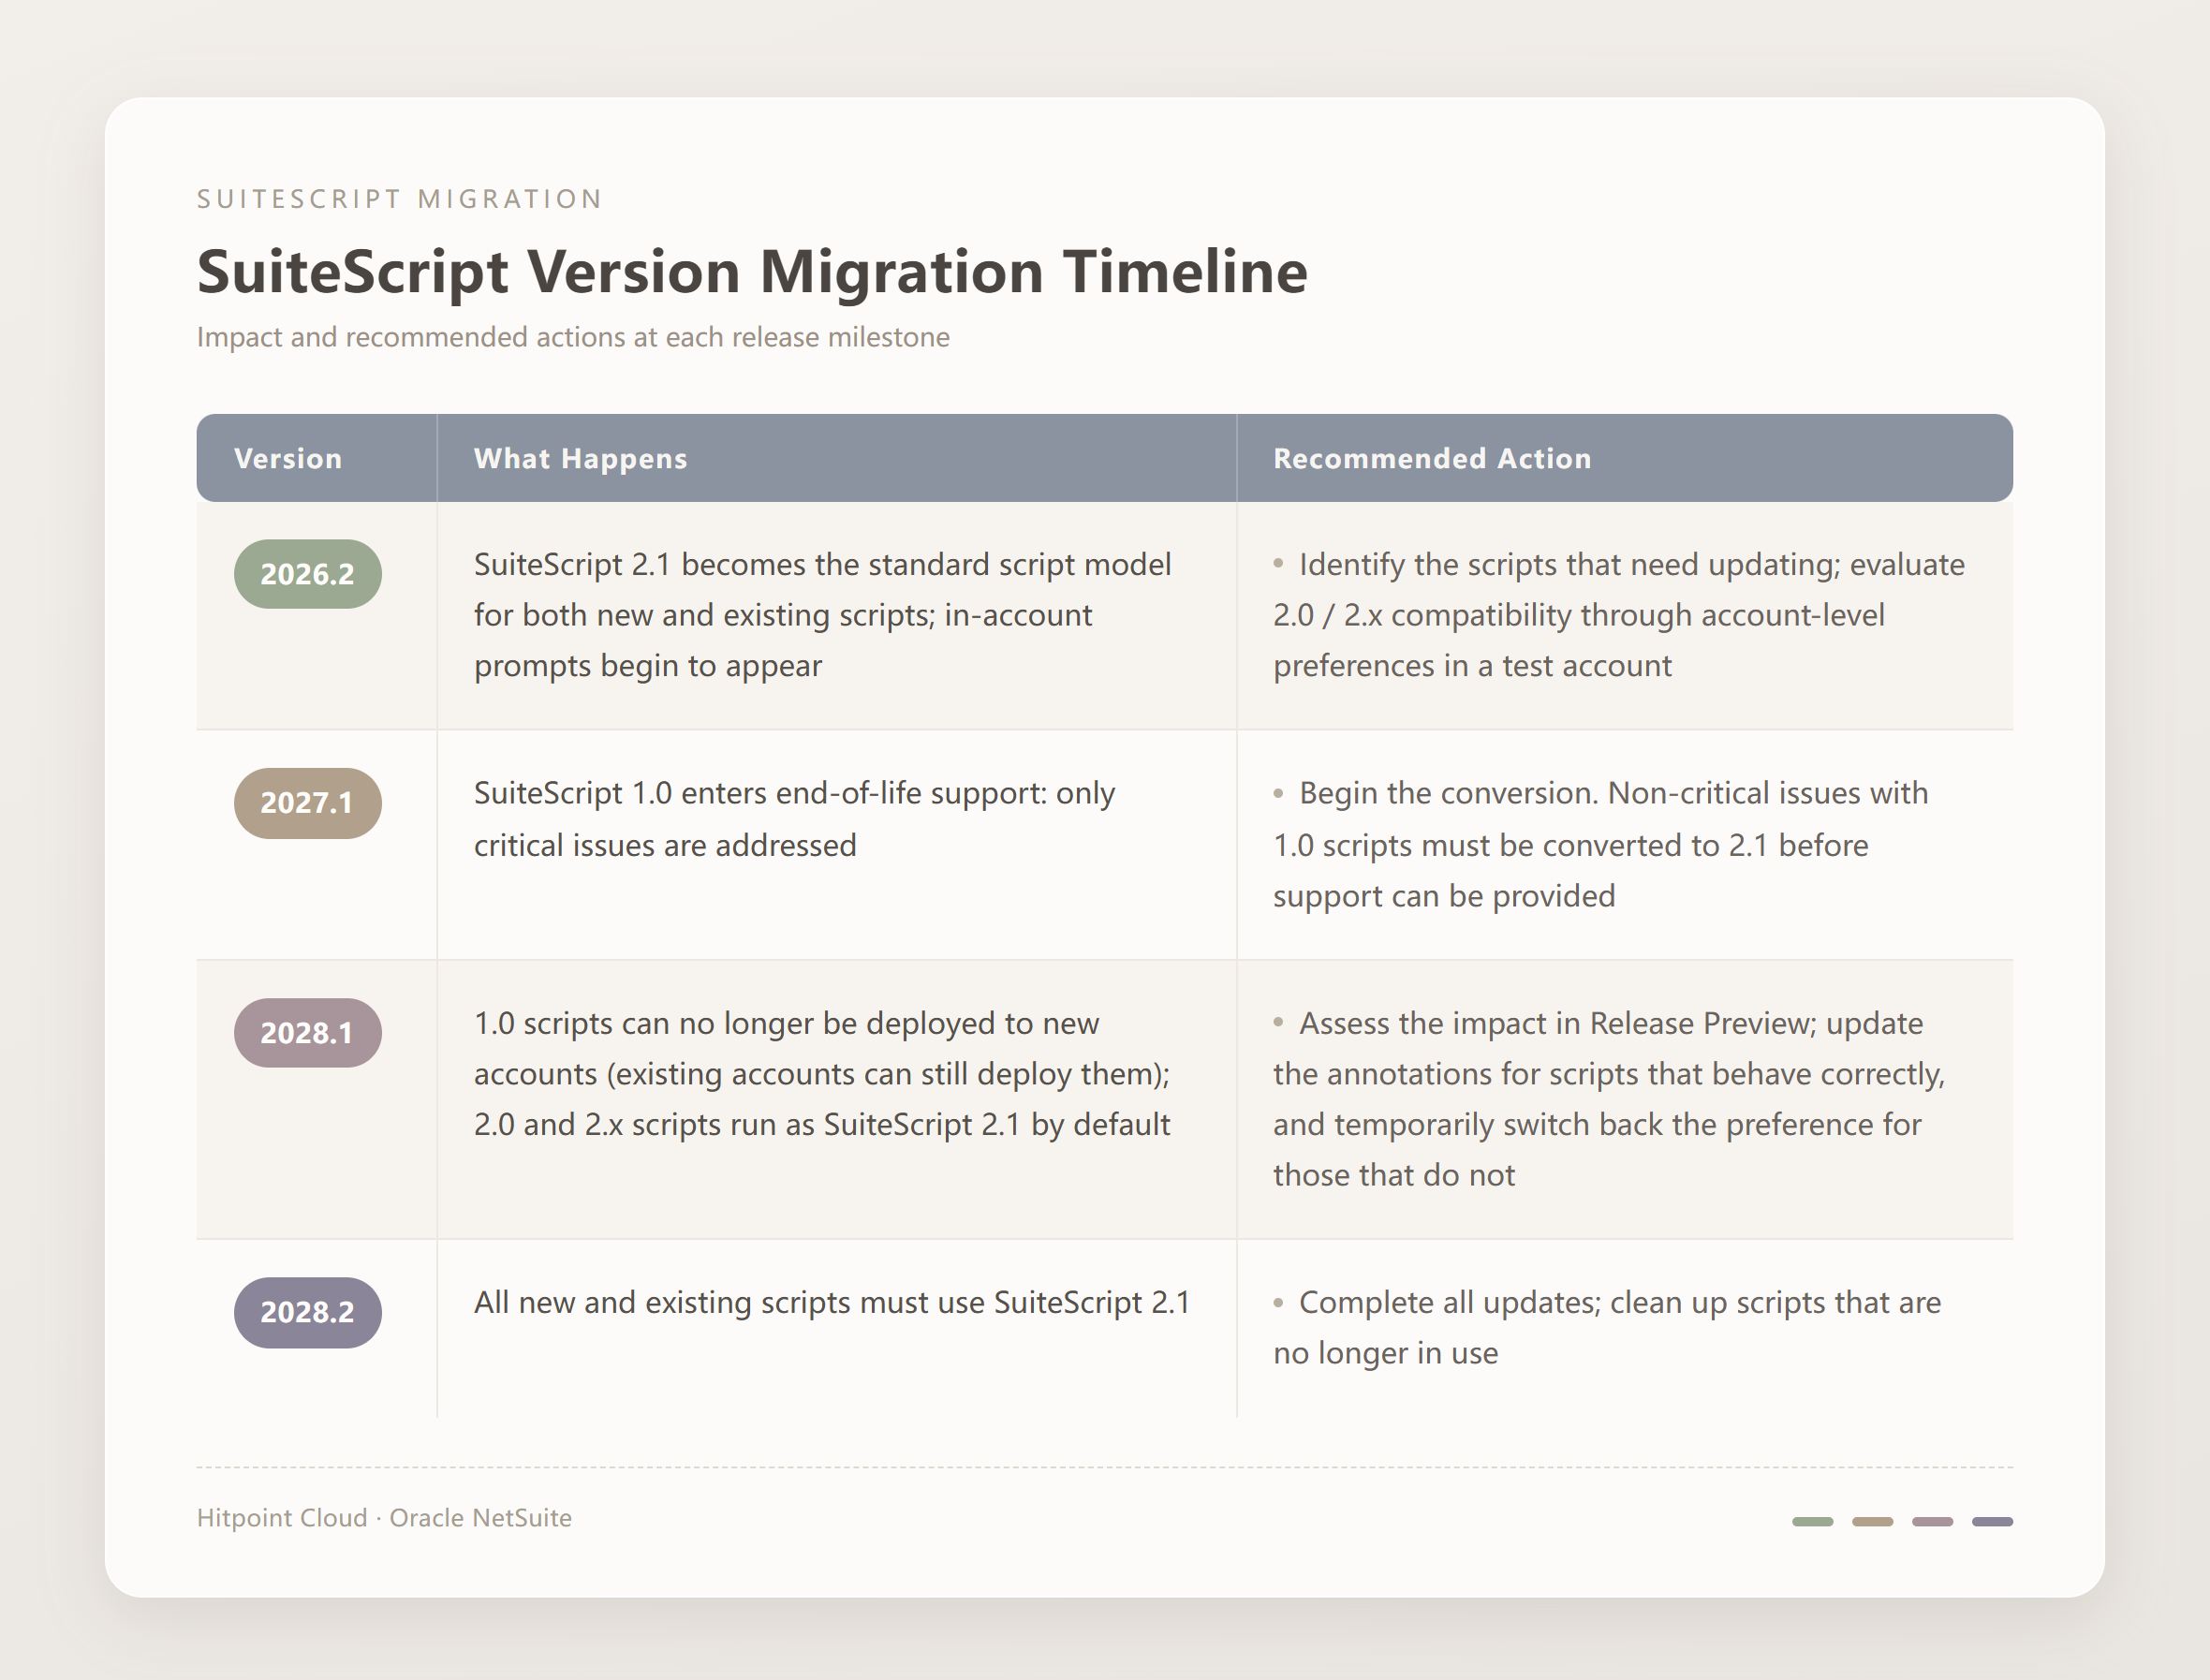Click the cell 'Complete all updates; clean up scripts'
The height and width of the screenshot is (1680, 2210).
1625,1327
